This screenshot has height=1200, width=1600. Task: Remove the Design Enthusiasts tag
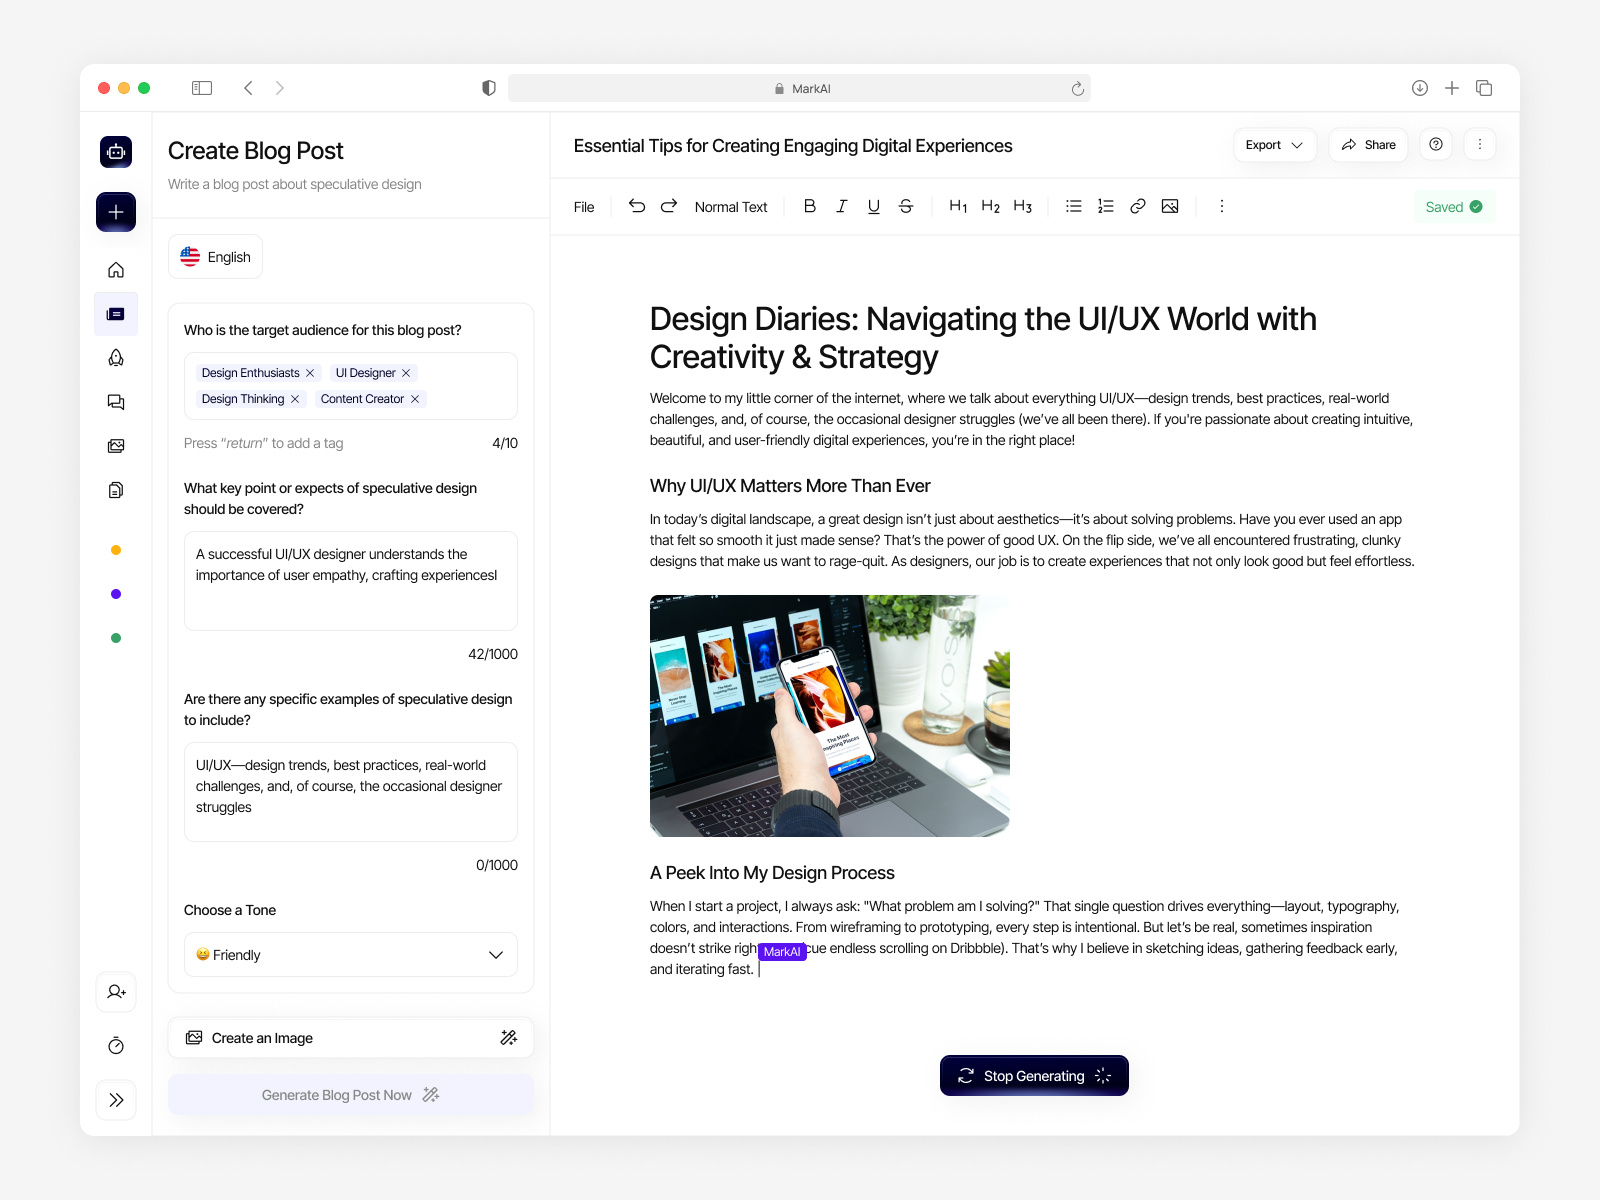[x=310, y=373]
